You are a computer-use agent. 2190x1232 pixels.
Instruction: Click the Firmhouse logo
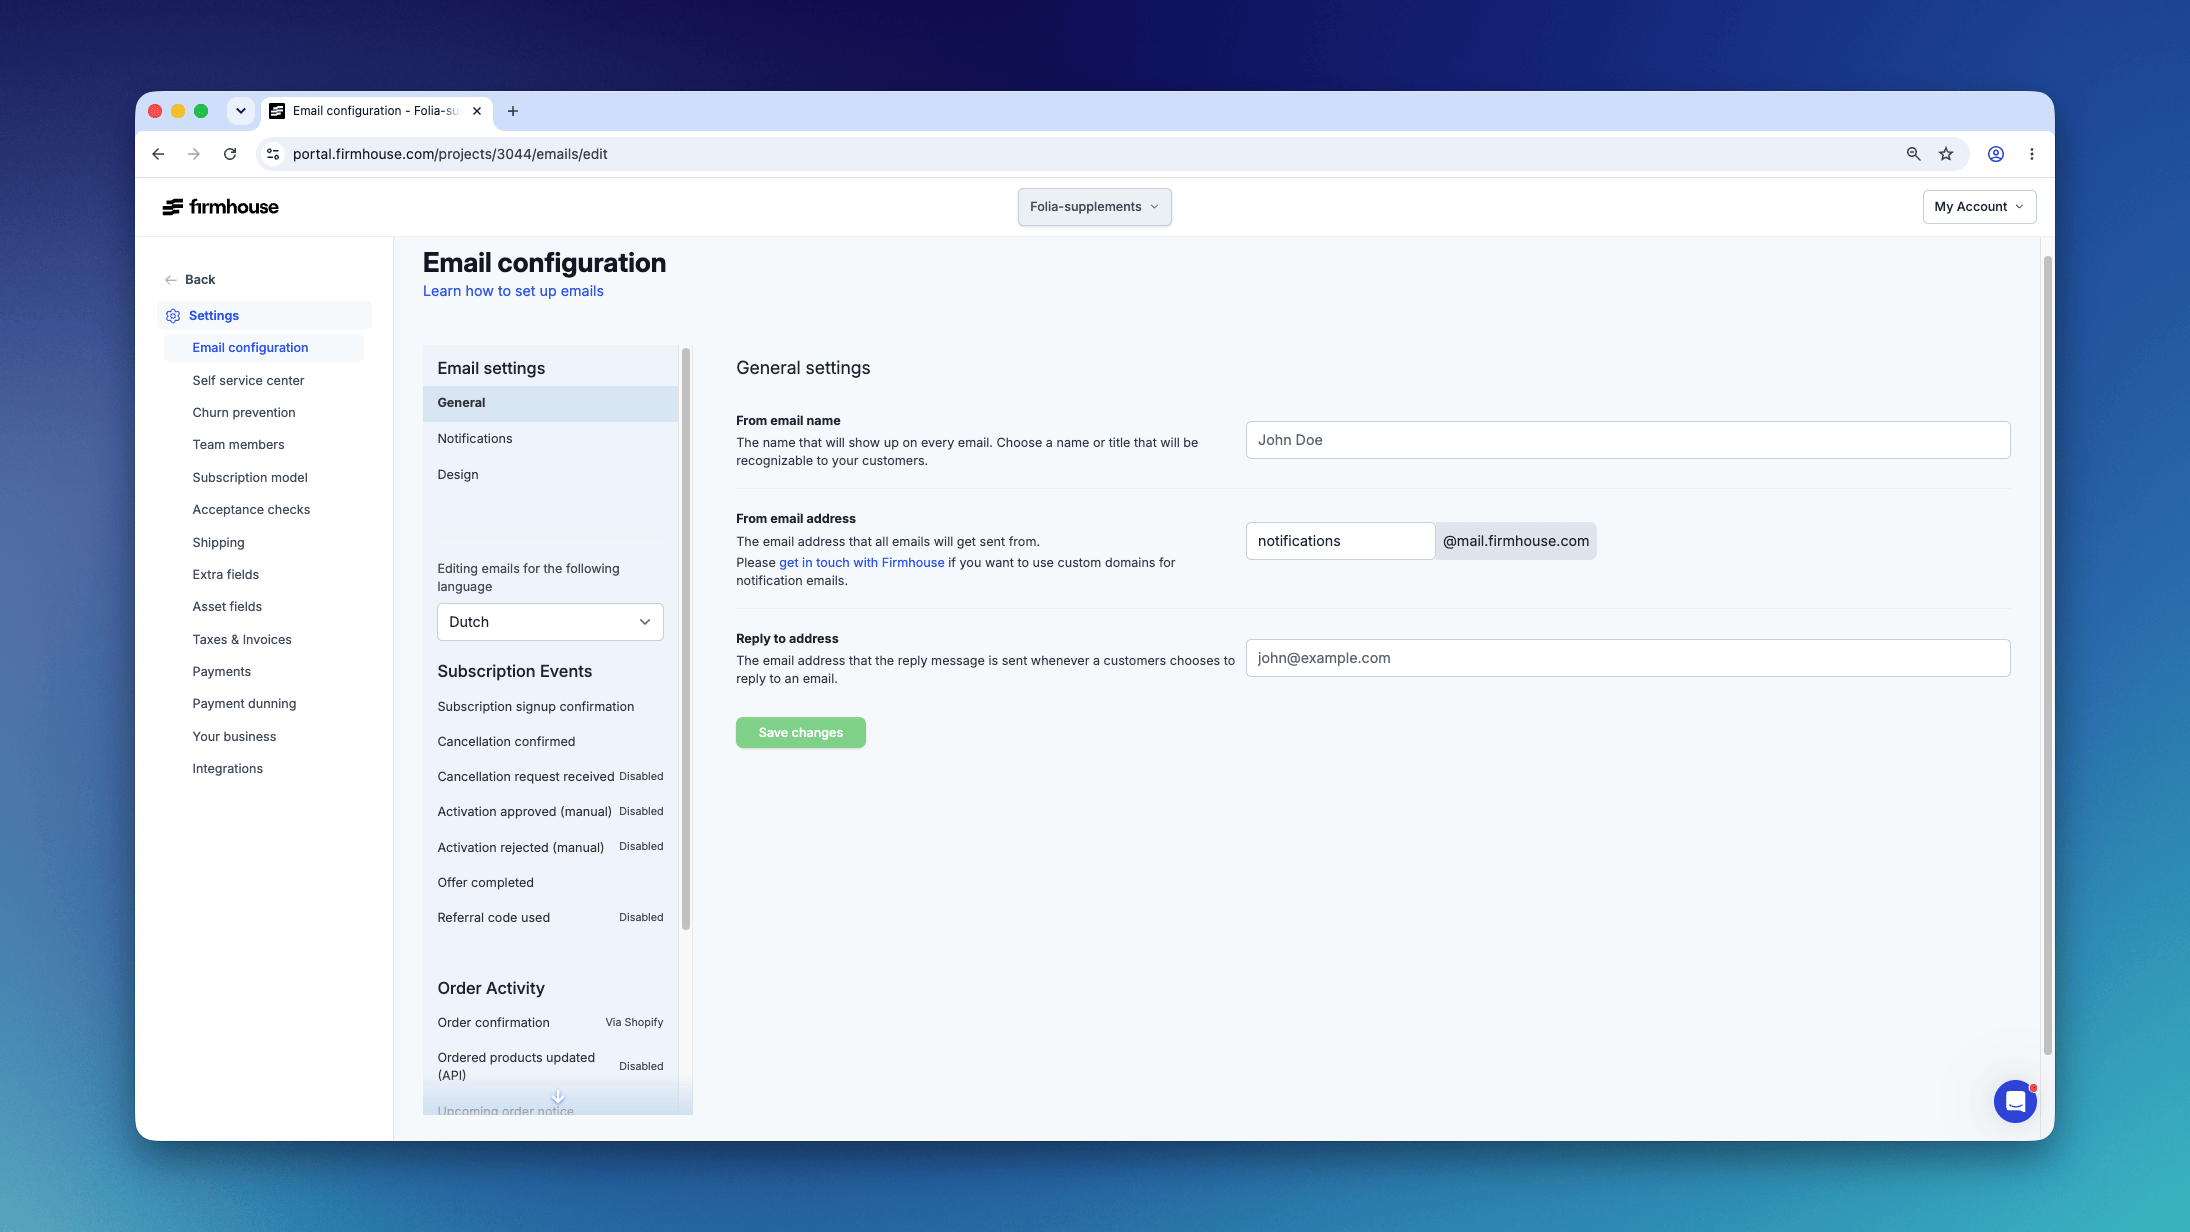point(220,207)
